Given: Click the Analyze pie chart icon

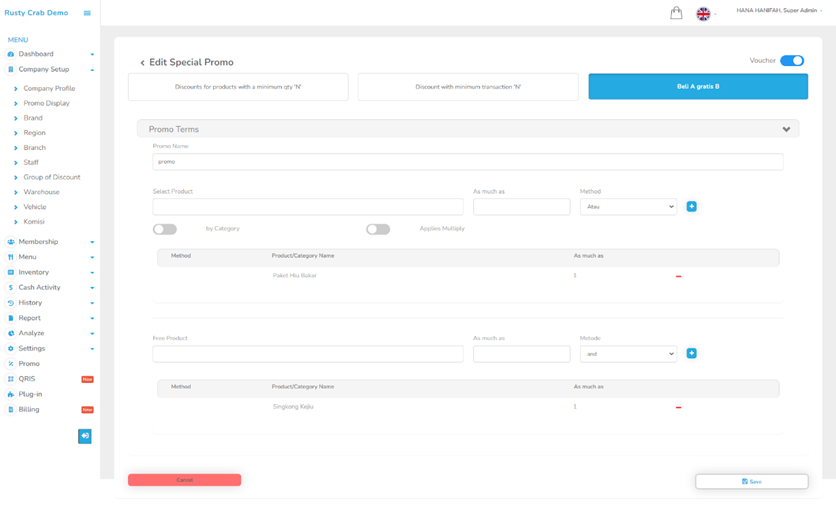Looking at the screenshot, I should click(x=11, y=333).
